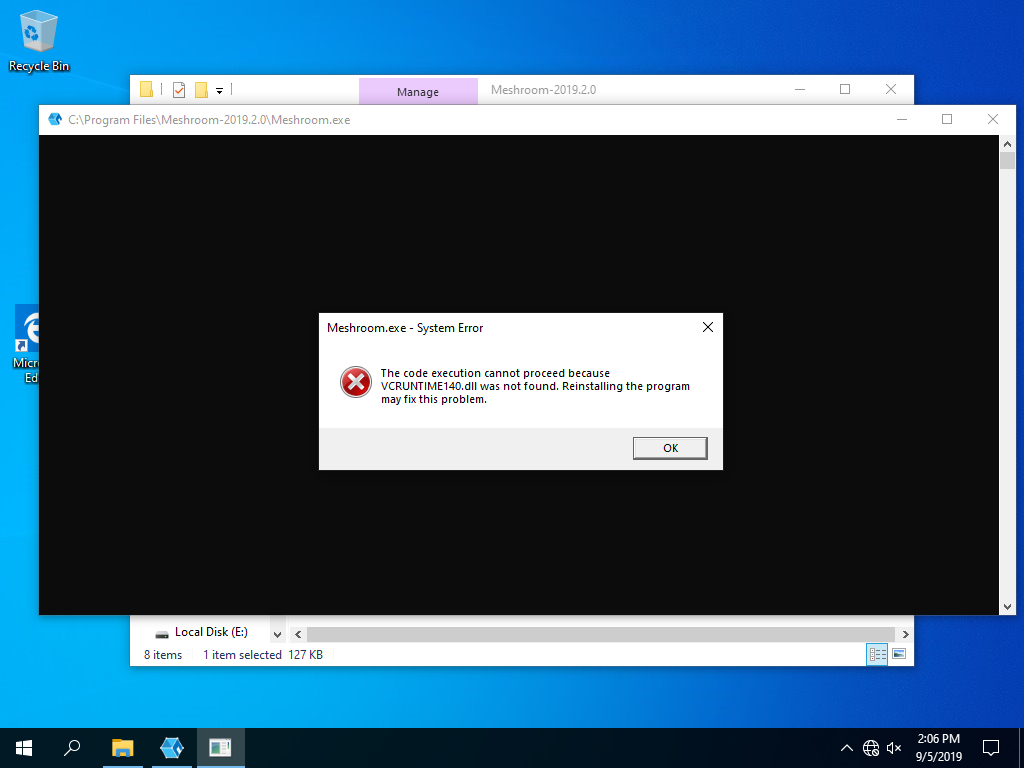The width and height of the screenshot is (1024, 768).
Task: Expand the hidden icons chevron in the system tray
Action: coord(846,747)
